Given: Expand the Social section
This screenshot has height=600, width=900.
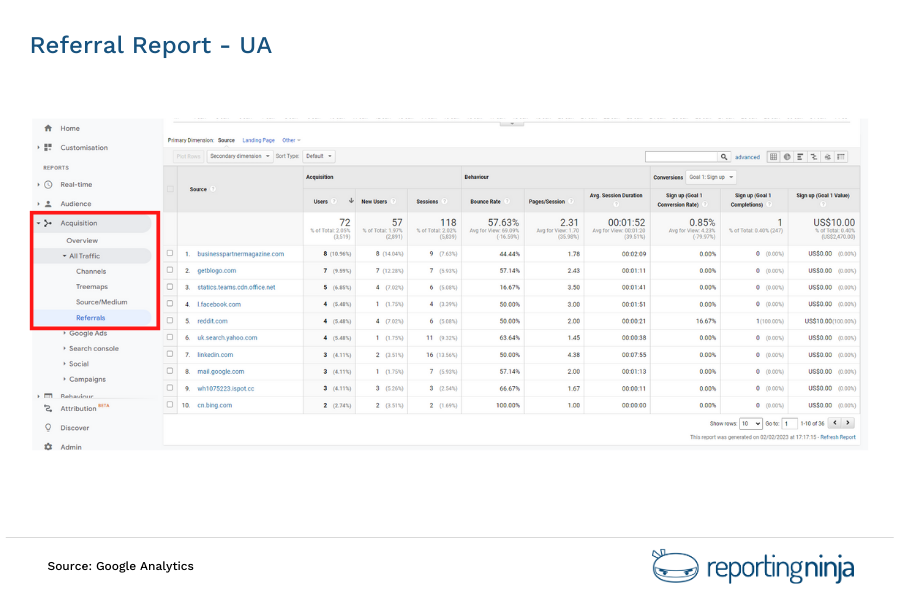Looking at the screenshot, I should tap(64, 364).
